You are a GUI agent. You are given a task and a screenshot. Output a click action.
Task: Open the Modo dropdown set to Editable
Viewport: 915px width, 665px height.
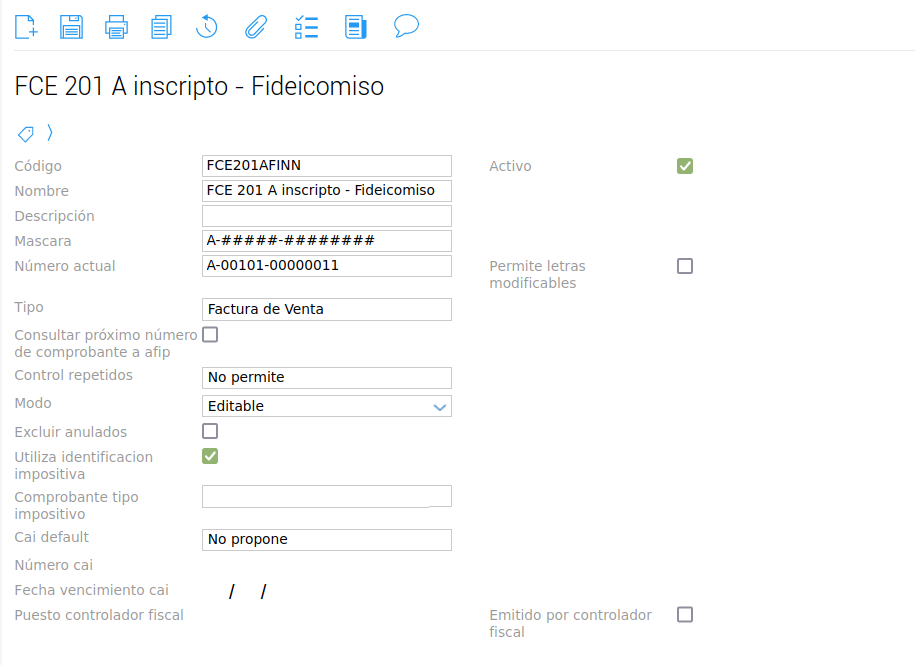pyautogui.click(x=327, y=406)
